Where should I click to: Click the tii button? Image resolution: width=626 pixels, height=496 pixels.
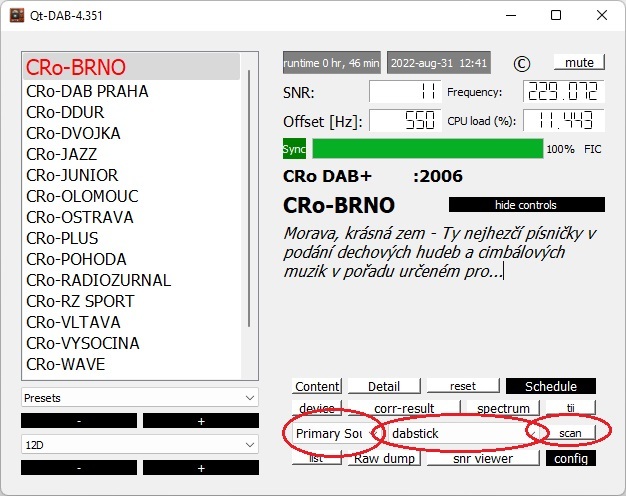point(571,408)
